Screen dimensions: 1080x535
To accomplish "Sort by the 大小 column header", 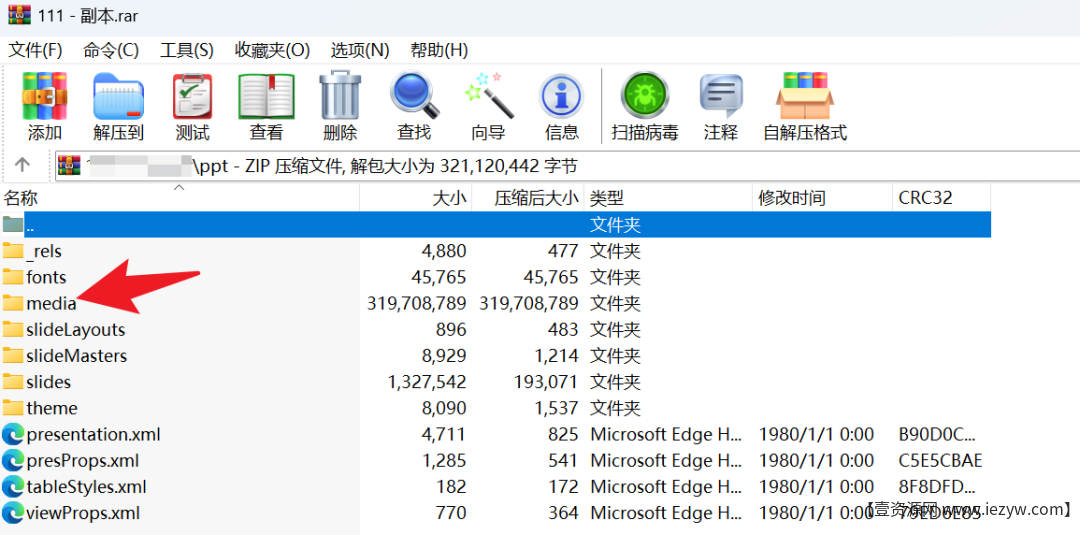I will coord(416,198).
